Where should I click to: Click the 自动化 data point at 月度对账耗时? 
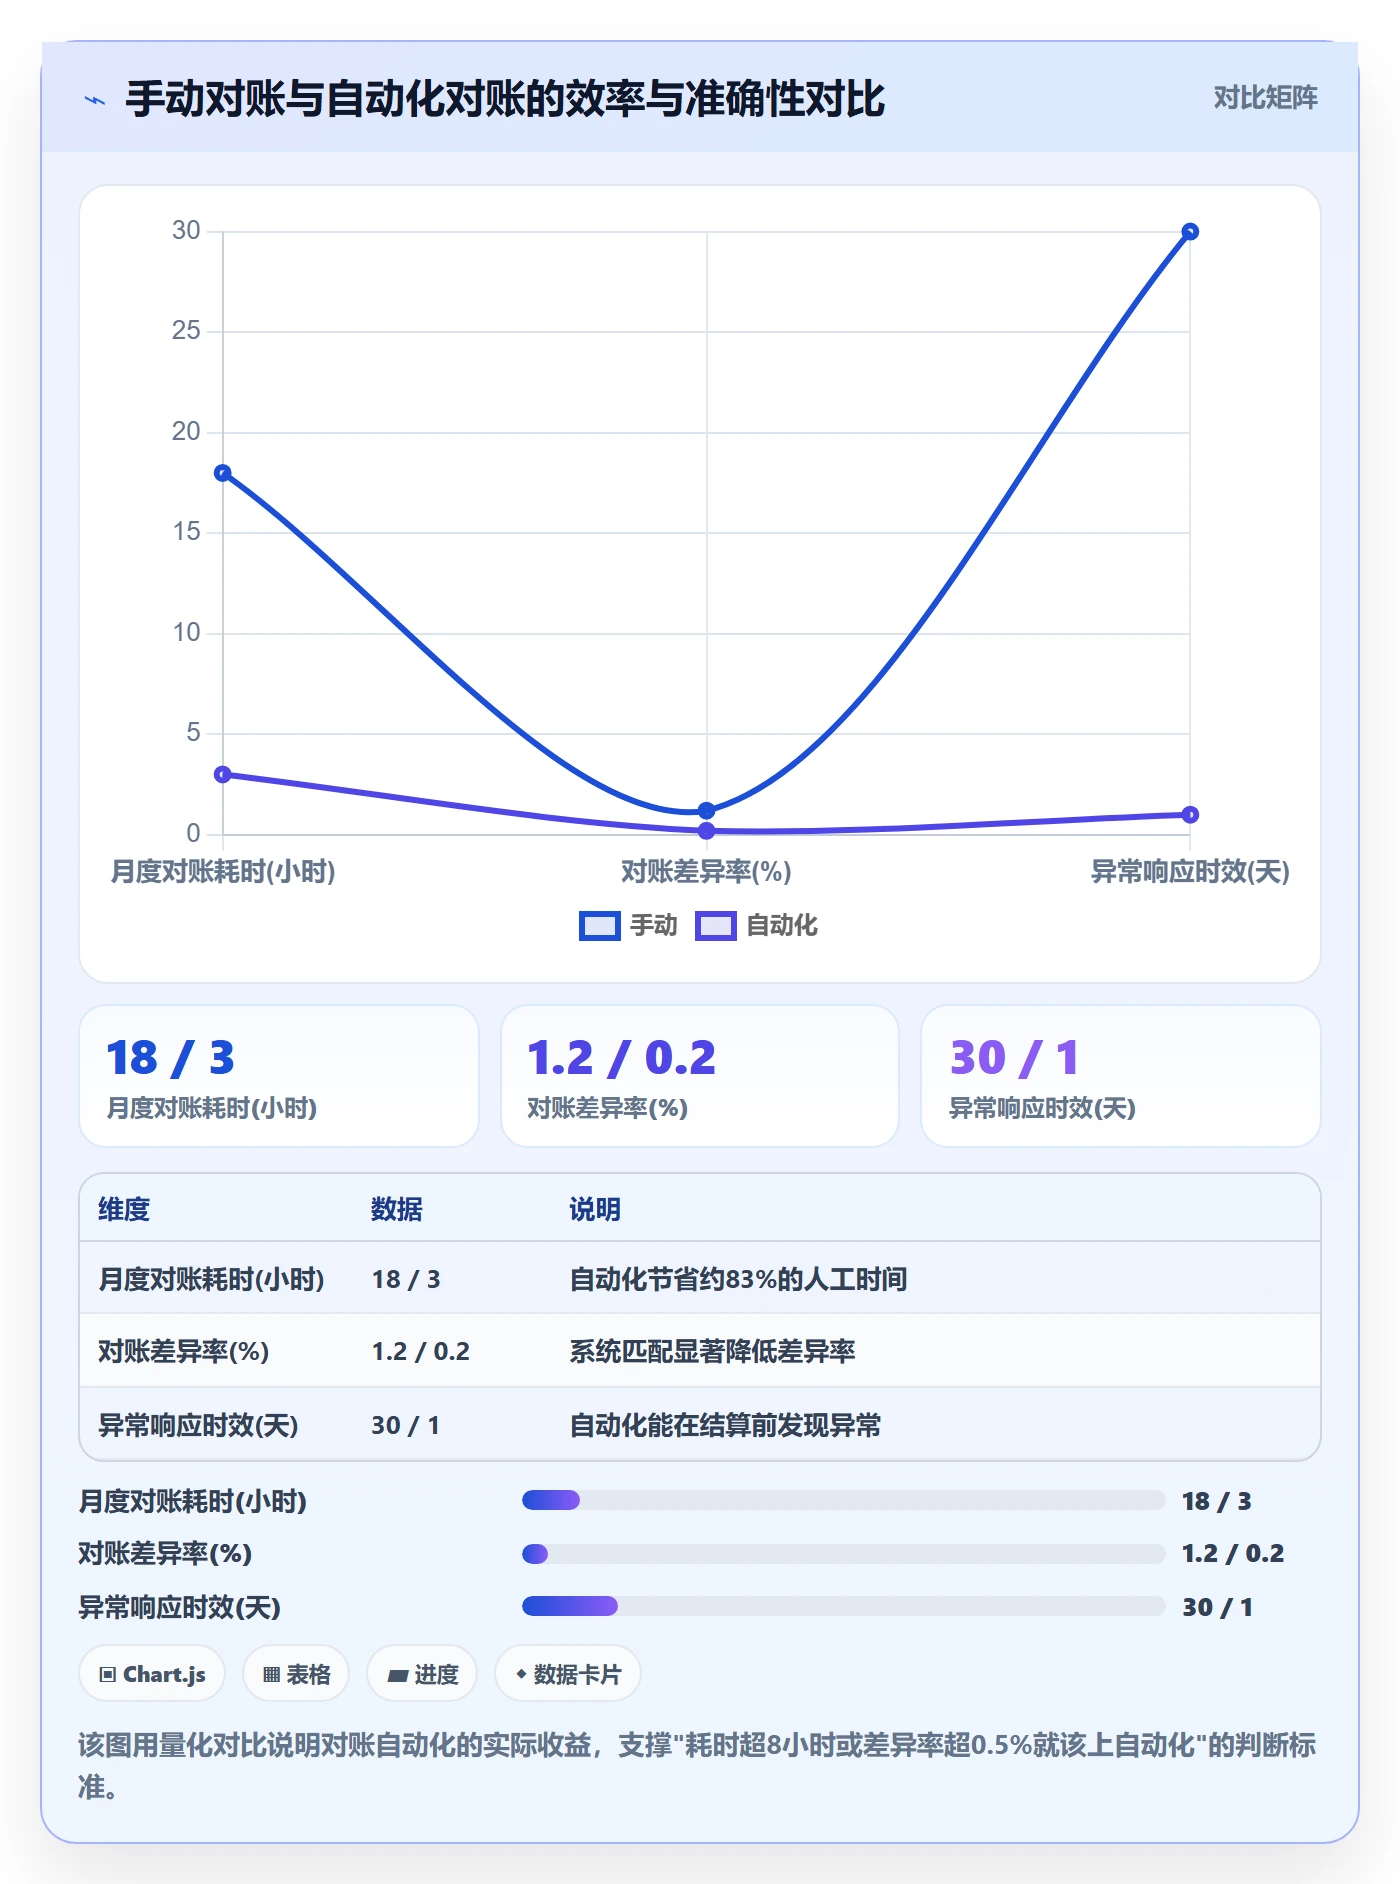click(223, 774)
